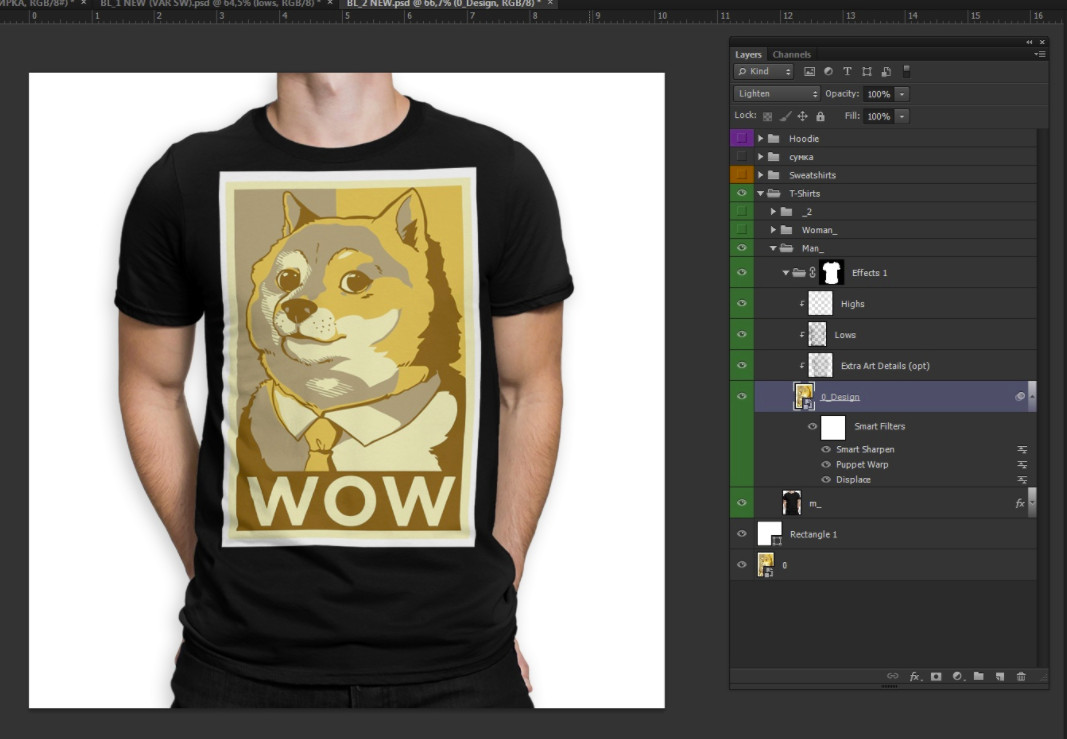Open the Layers panel flyout menu
Screen dimensions: 1067x739
pos(1040,54)
